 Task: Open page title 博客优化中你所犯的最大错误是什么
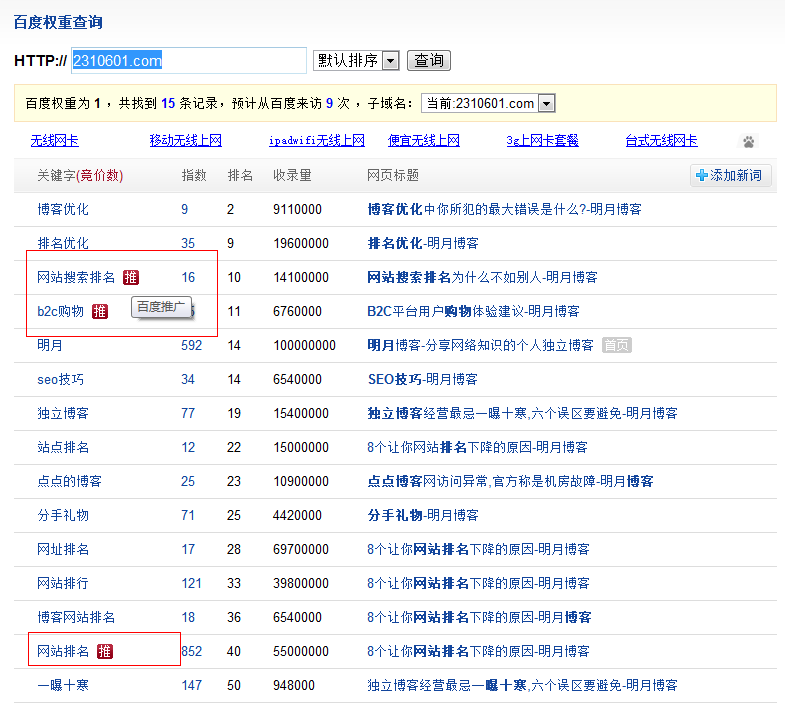[505, 209]
